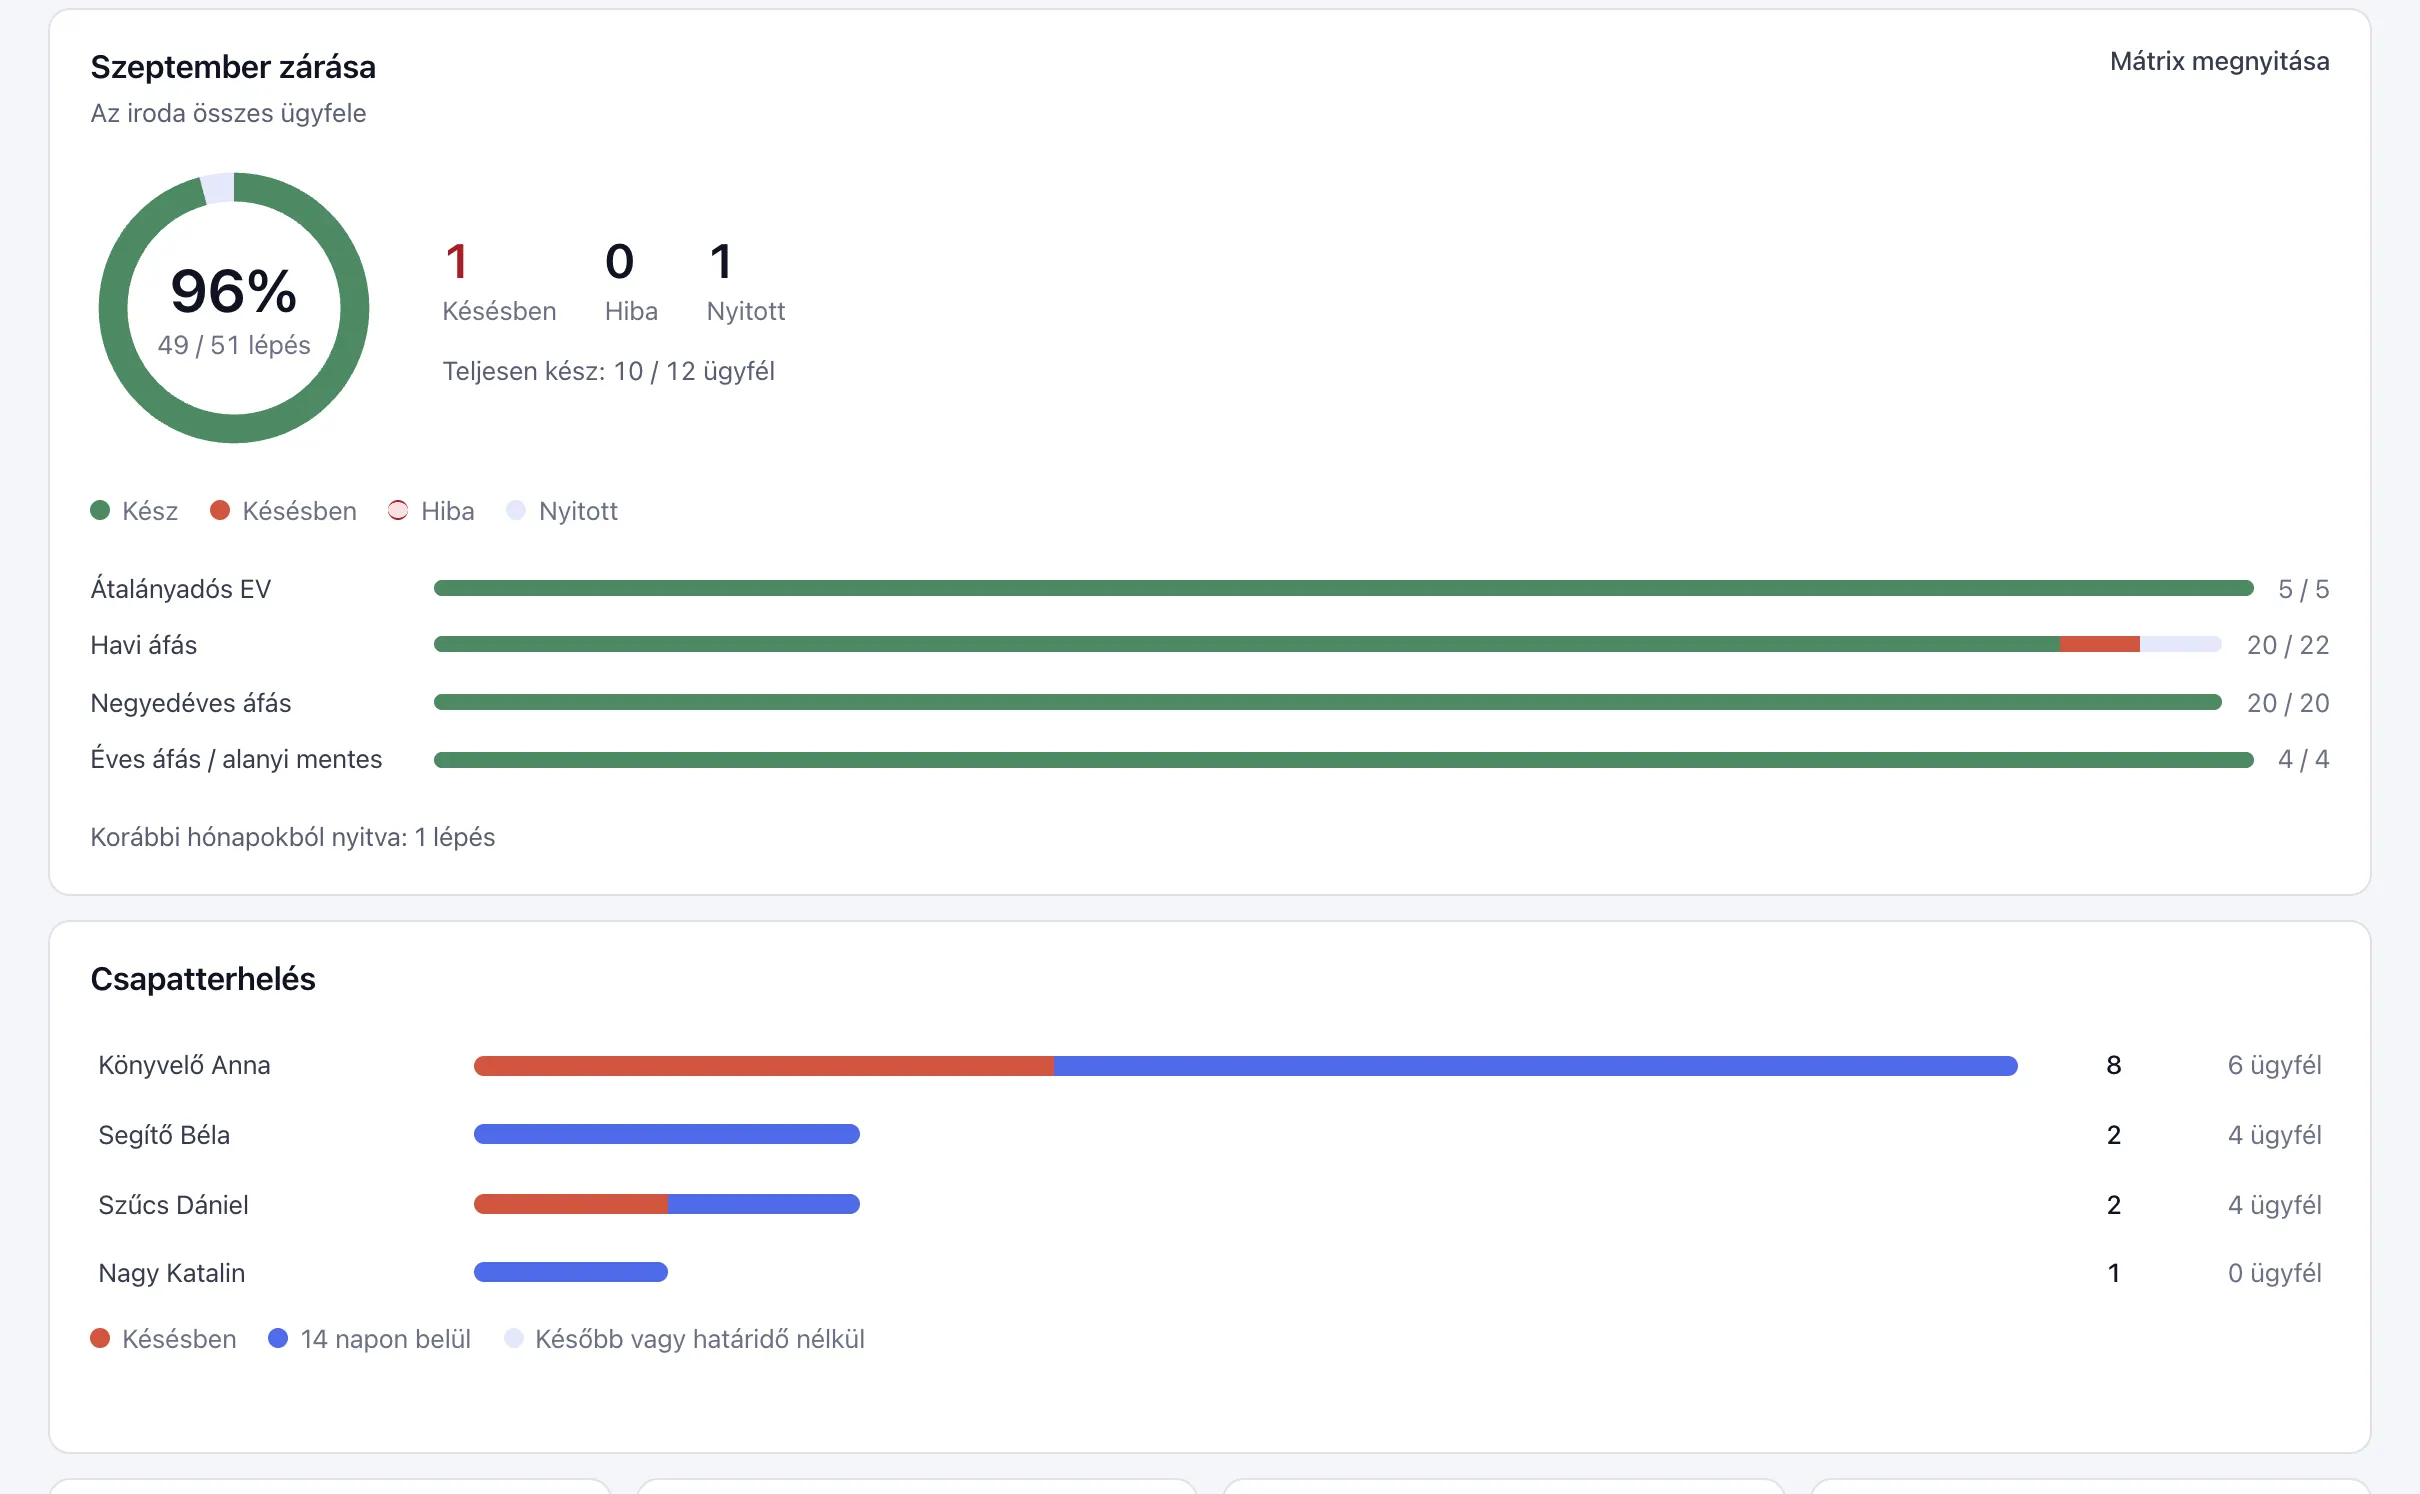Select Könyvelő Anna team row
Viewport: 2420px width, 1494px height.
click(x=1210, y=1065)
